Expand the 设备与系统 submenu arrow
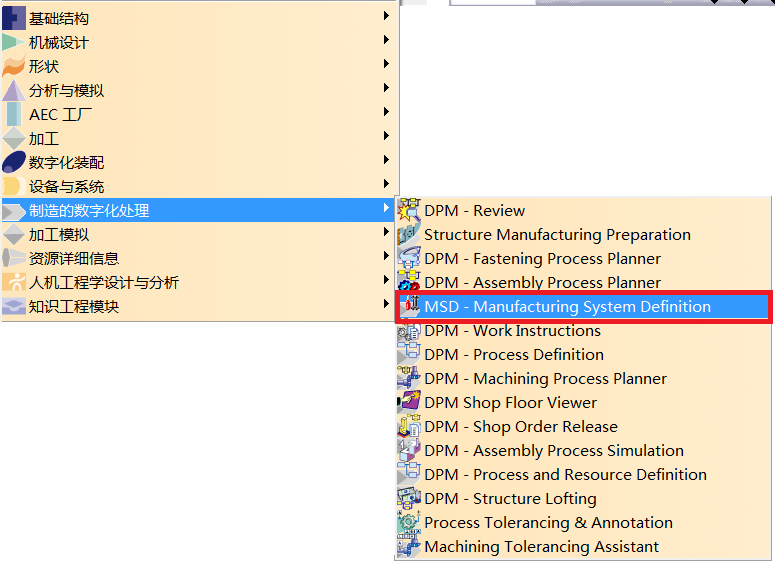775x563 pixels. [x=386, y=183]
